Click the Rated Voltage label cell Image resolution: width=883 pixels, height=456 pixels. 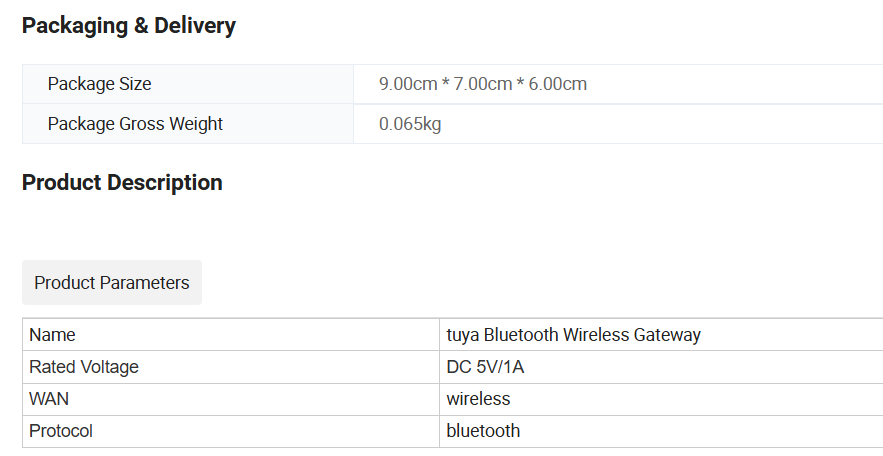point(231,367)
